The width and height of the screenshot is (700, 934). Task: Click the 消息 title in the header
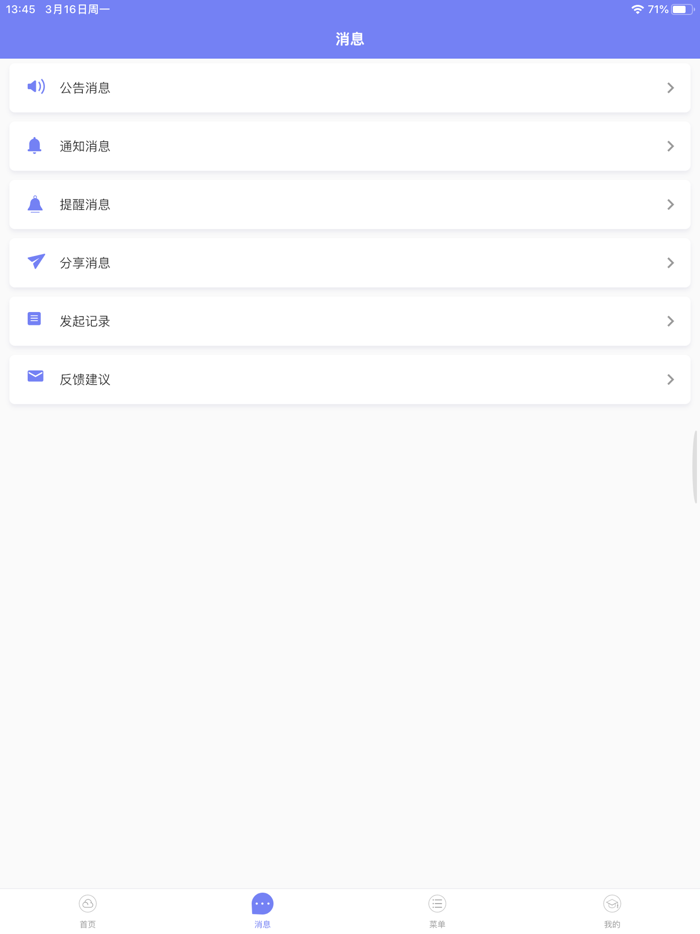(x=350, y=37)
